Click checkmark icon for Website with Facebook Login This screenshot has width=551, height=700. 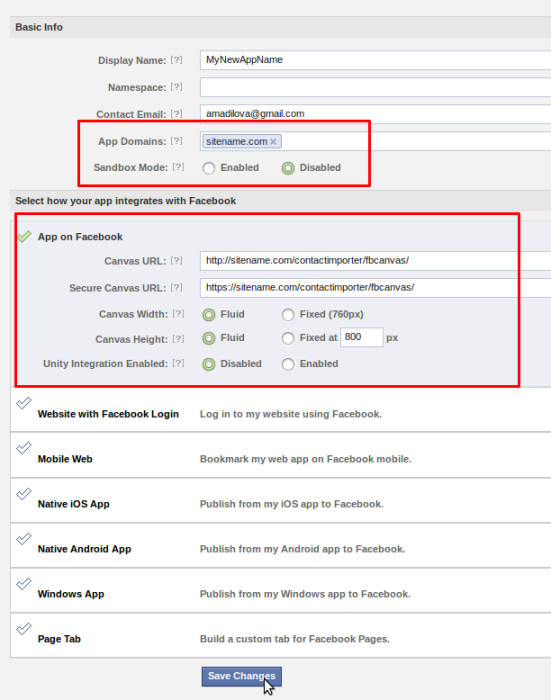[x=24, y=403]
